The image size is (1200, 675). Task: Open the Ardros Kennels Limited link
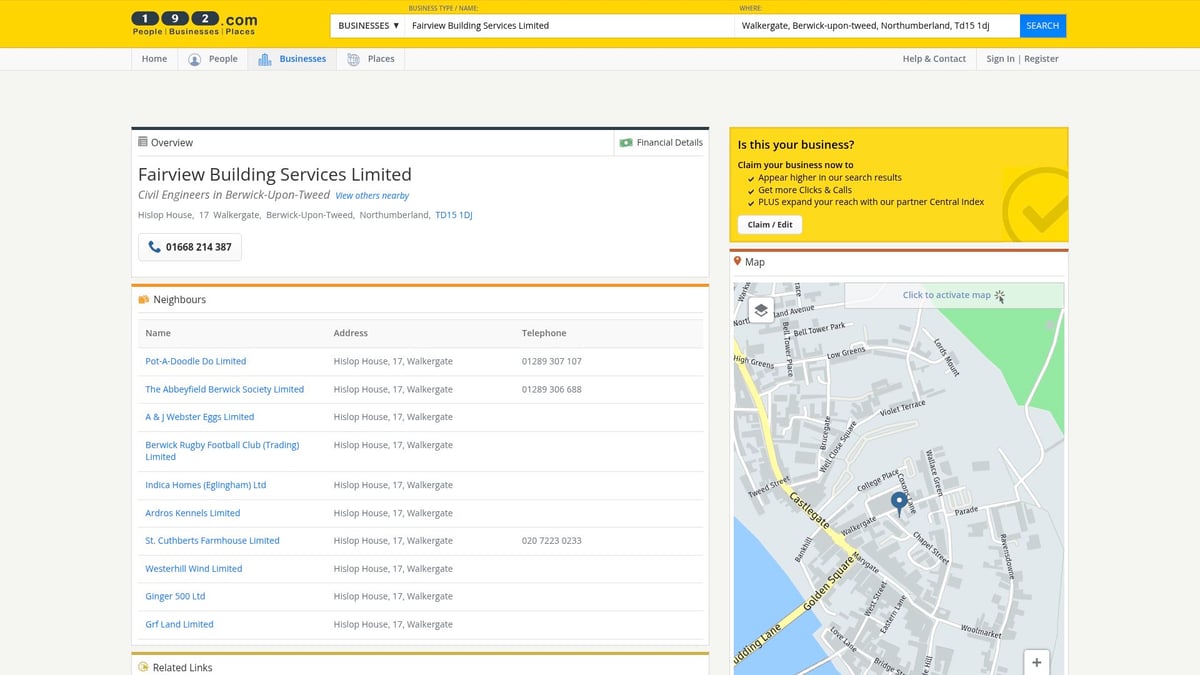coord(193,513)
